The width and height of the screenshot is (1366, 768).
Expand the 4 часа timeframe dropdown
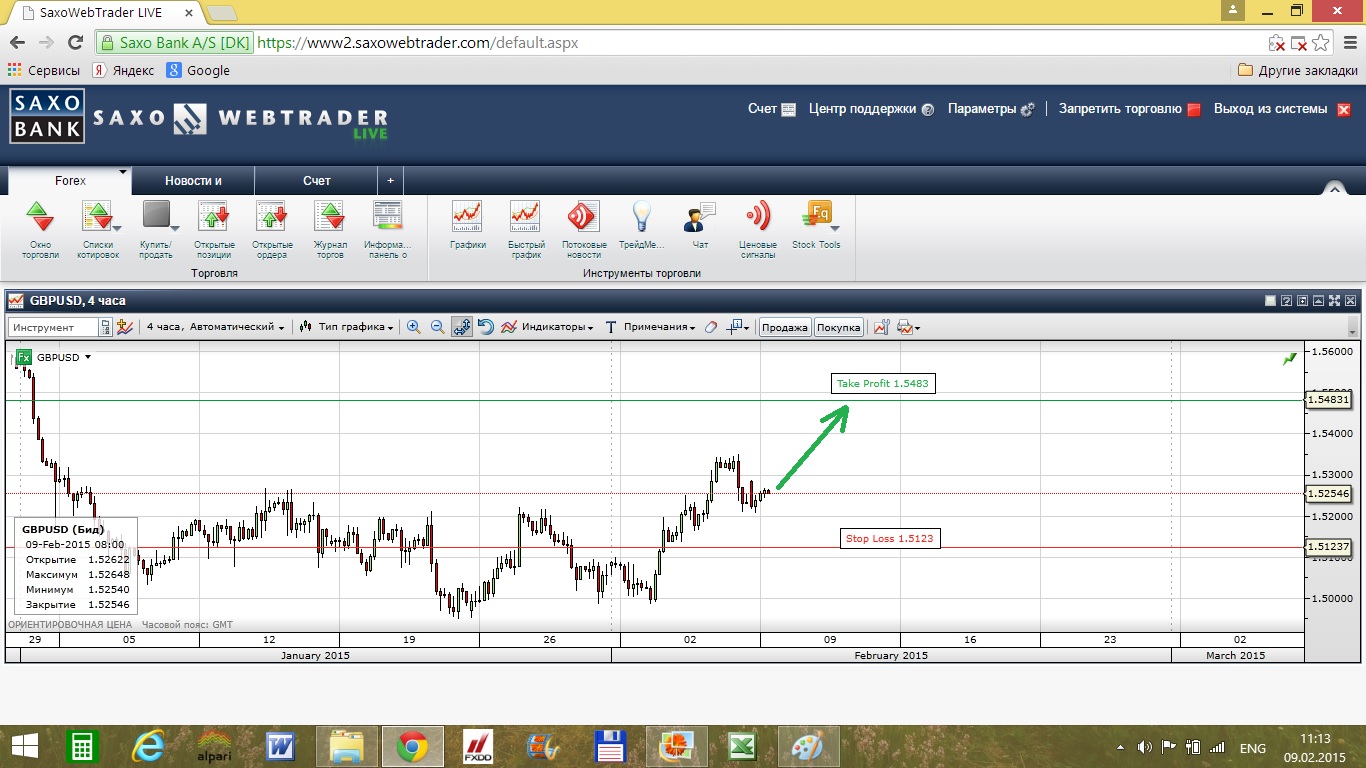tap(215, 327)
